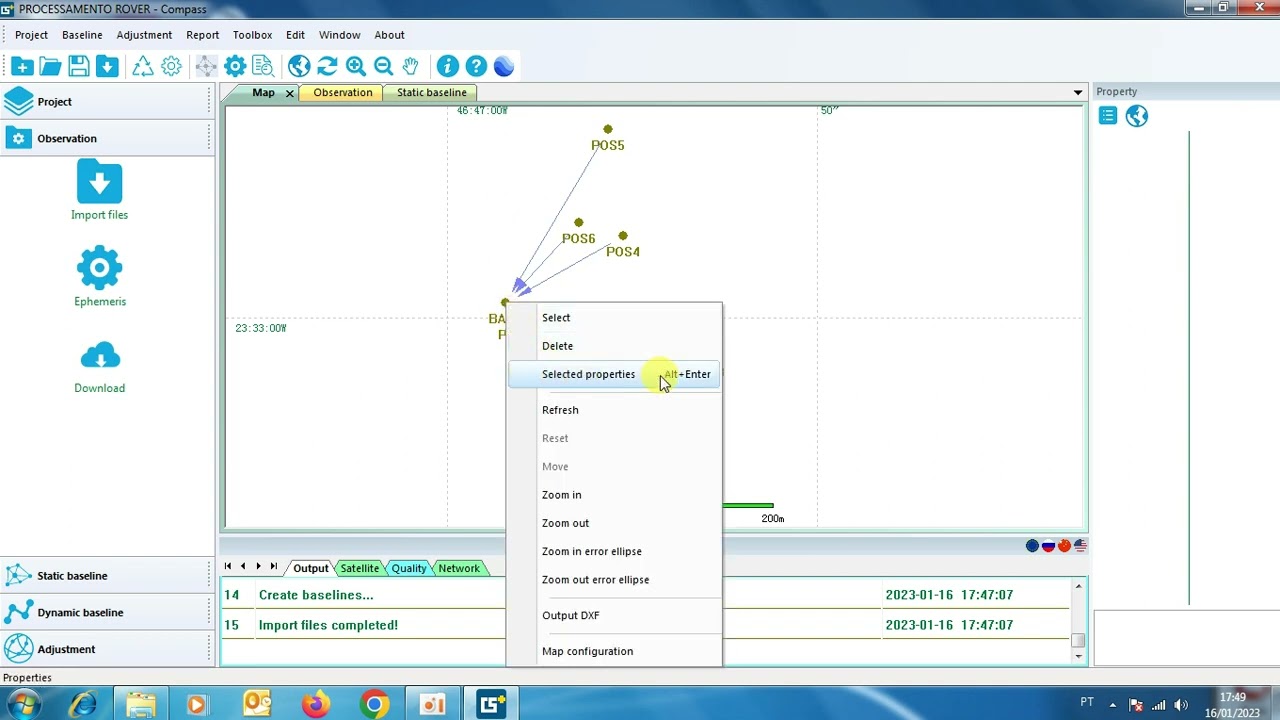Click the Import download folder toolbar icon
The height and width of the screenshot is (720, 1280).
tap(107, 66)
